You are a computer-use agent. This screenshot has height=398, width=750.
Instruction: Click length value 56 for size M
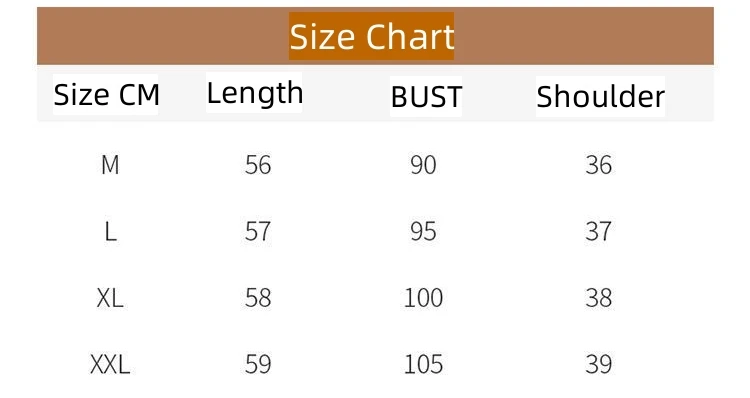point(258,165)
